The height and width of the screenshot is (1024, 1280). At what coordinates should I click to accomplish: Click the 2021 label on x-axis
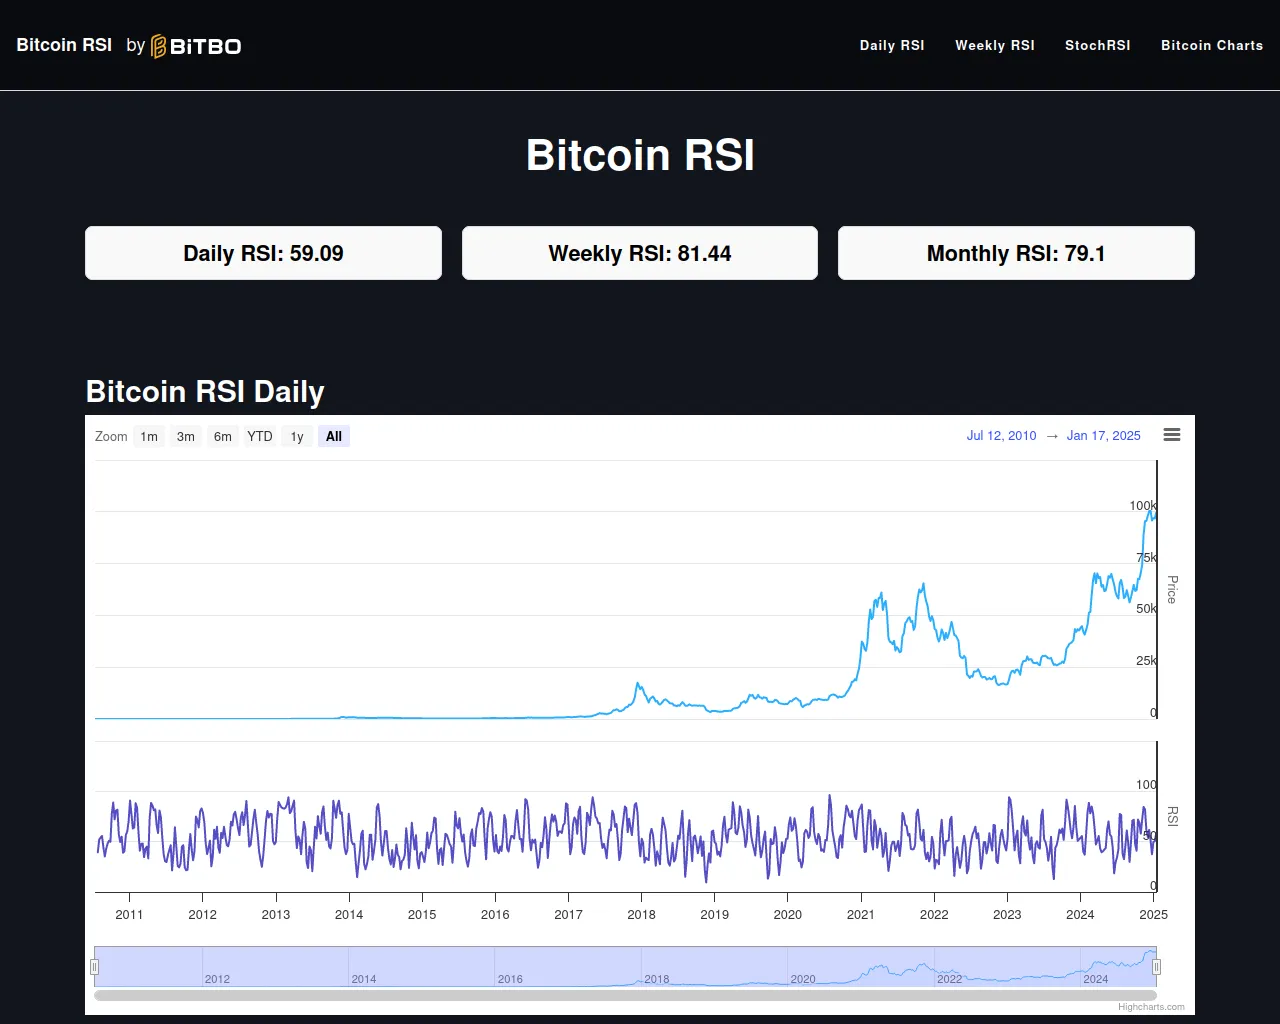click(x=861, y=914)
